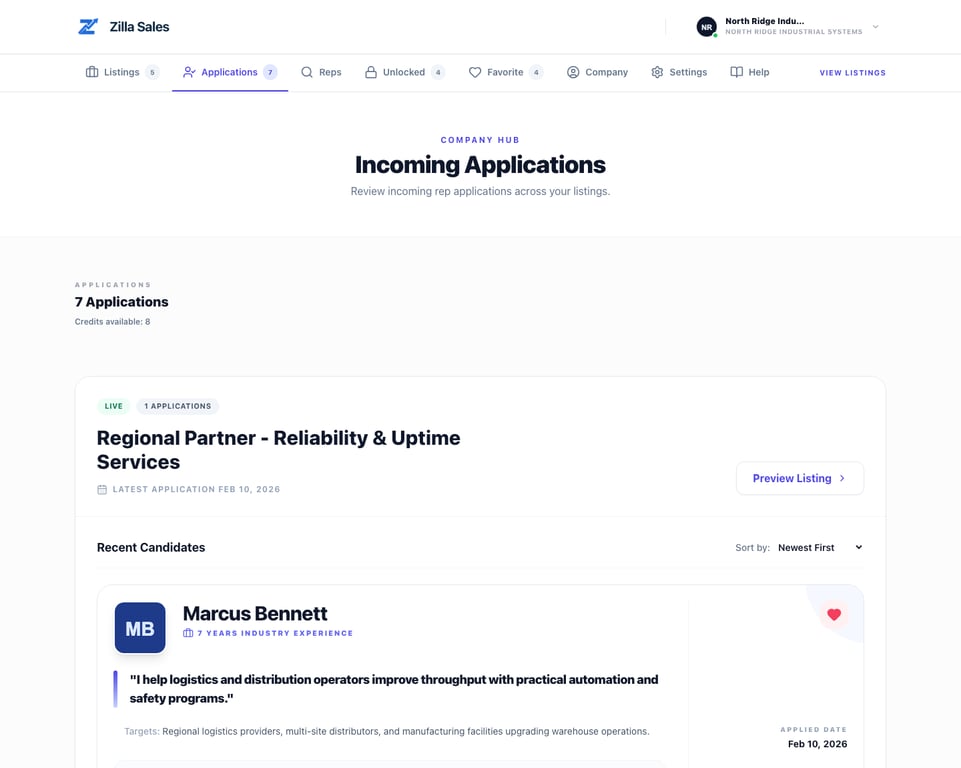Screen dimensions: 961x768
Task: Open Marcus Bennett's candidate name
Action: point(255,614)
